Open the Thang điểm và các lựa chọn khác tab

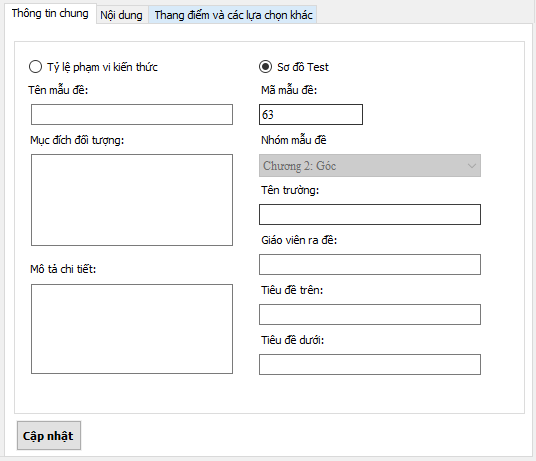[x=233, y=15]
